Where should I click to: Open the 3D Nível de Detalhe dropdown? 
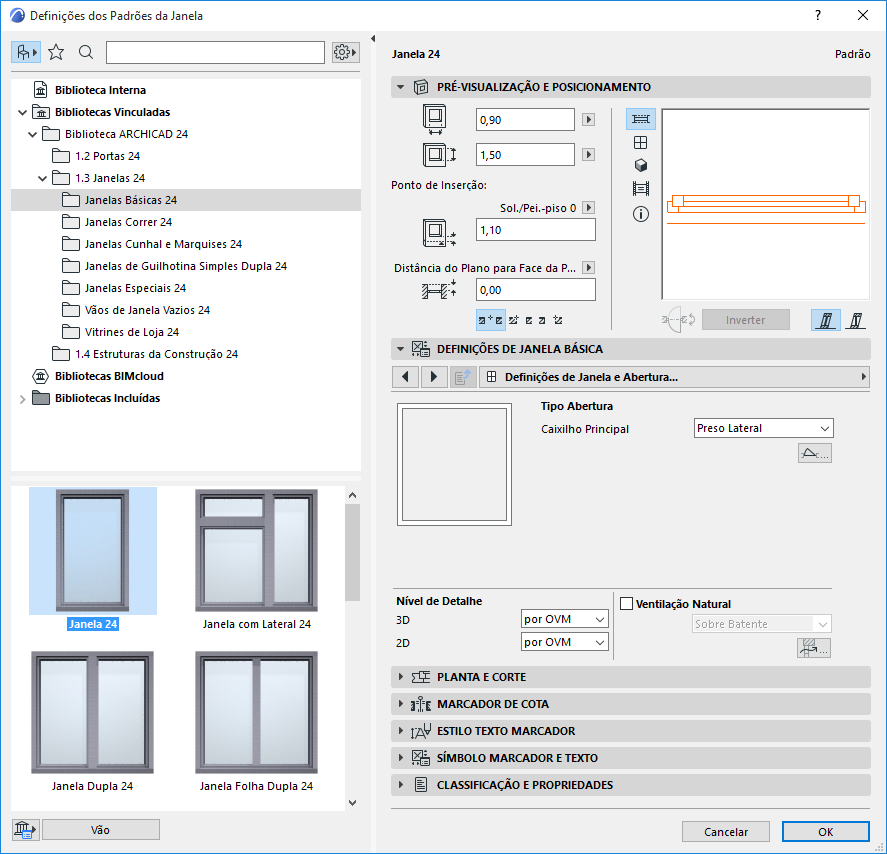565,619
